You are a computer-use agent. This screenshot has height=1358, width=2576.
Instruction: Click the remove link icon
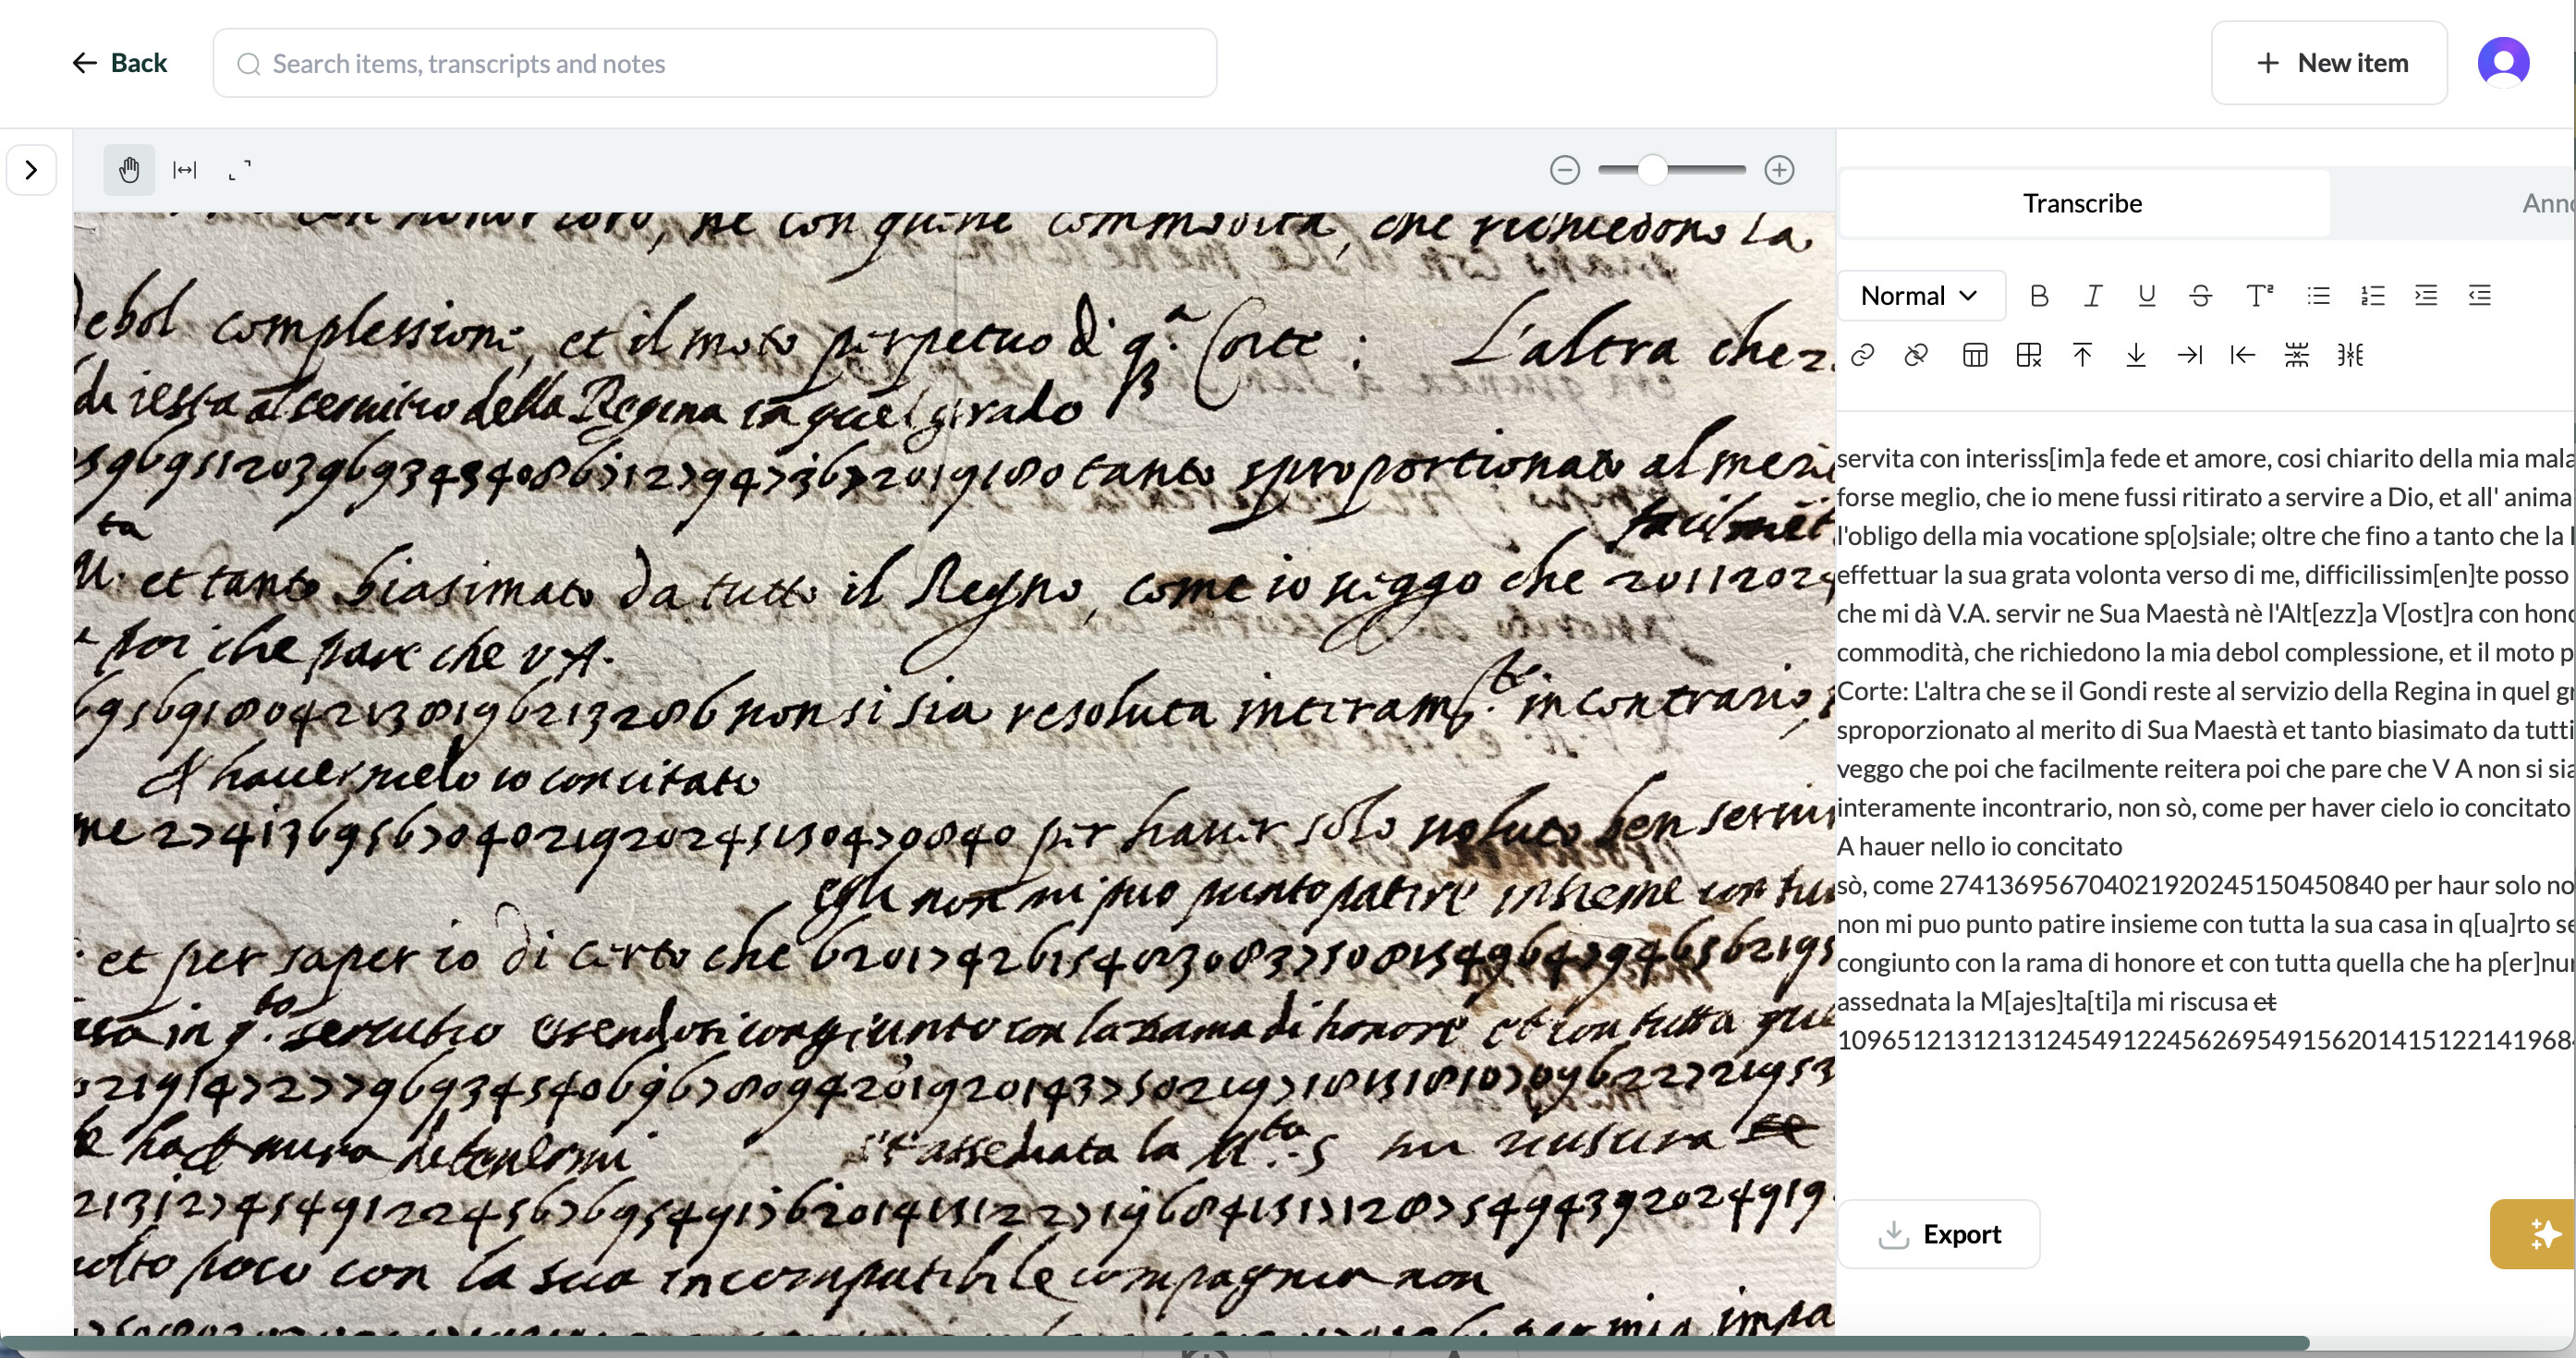click(1916, 355)
